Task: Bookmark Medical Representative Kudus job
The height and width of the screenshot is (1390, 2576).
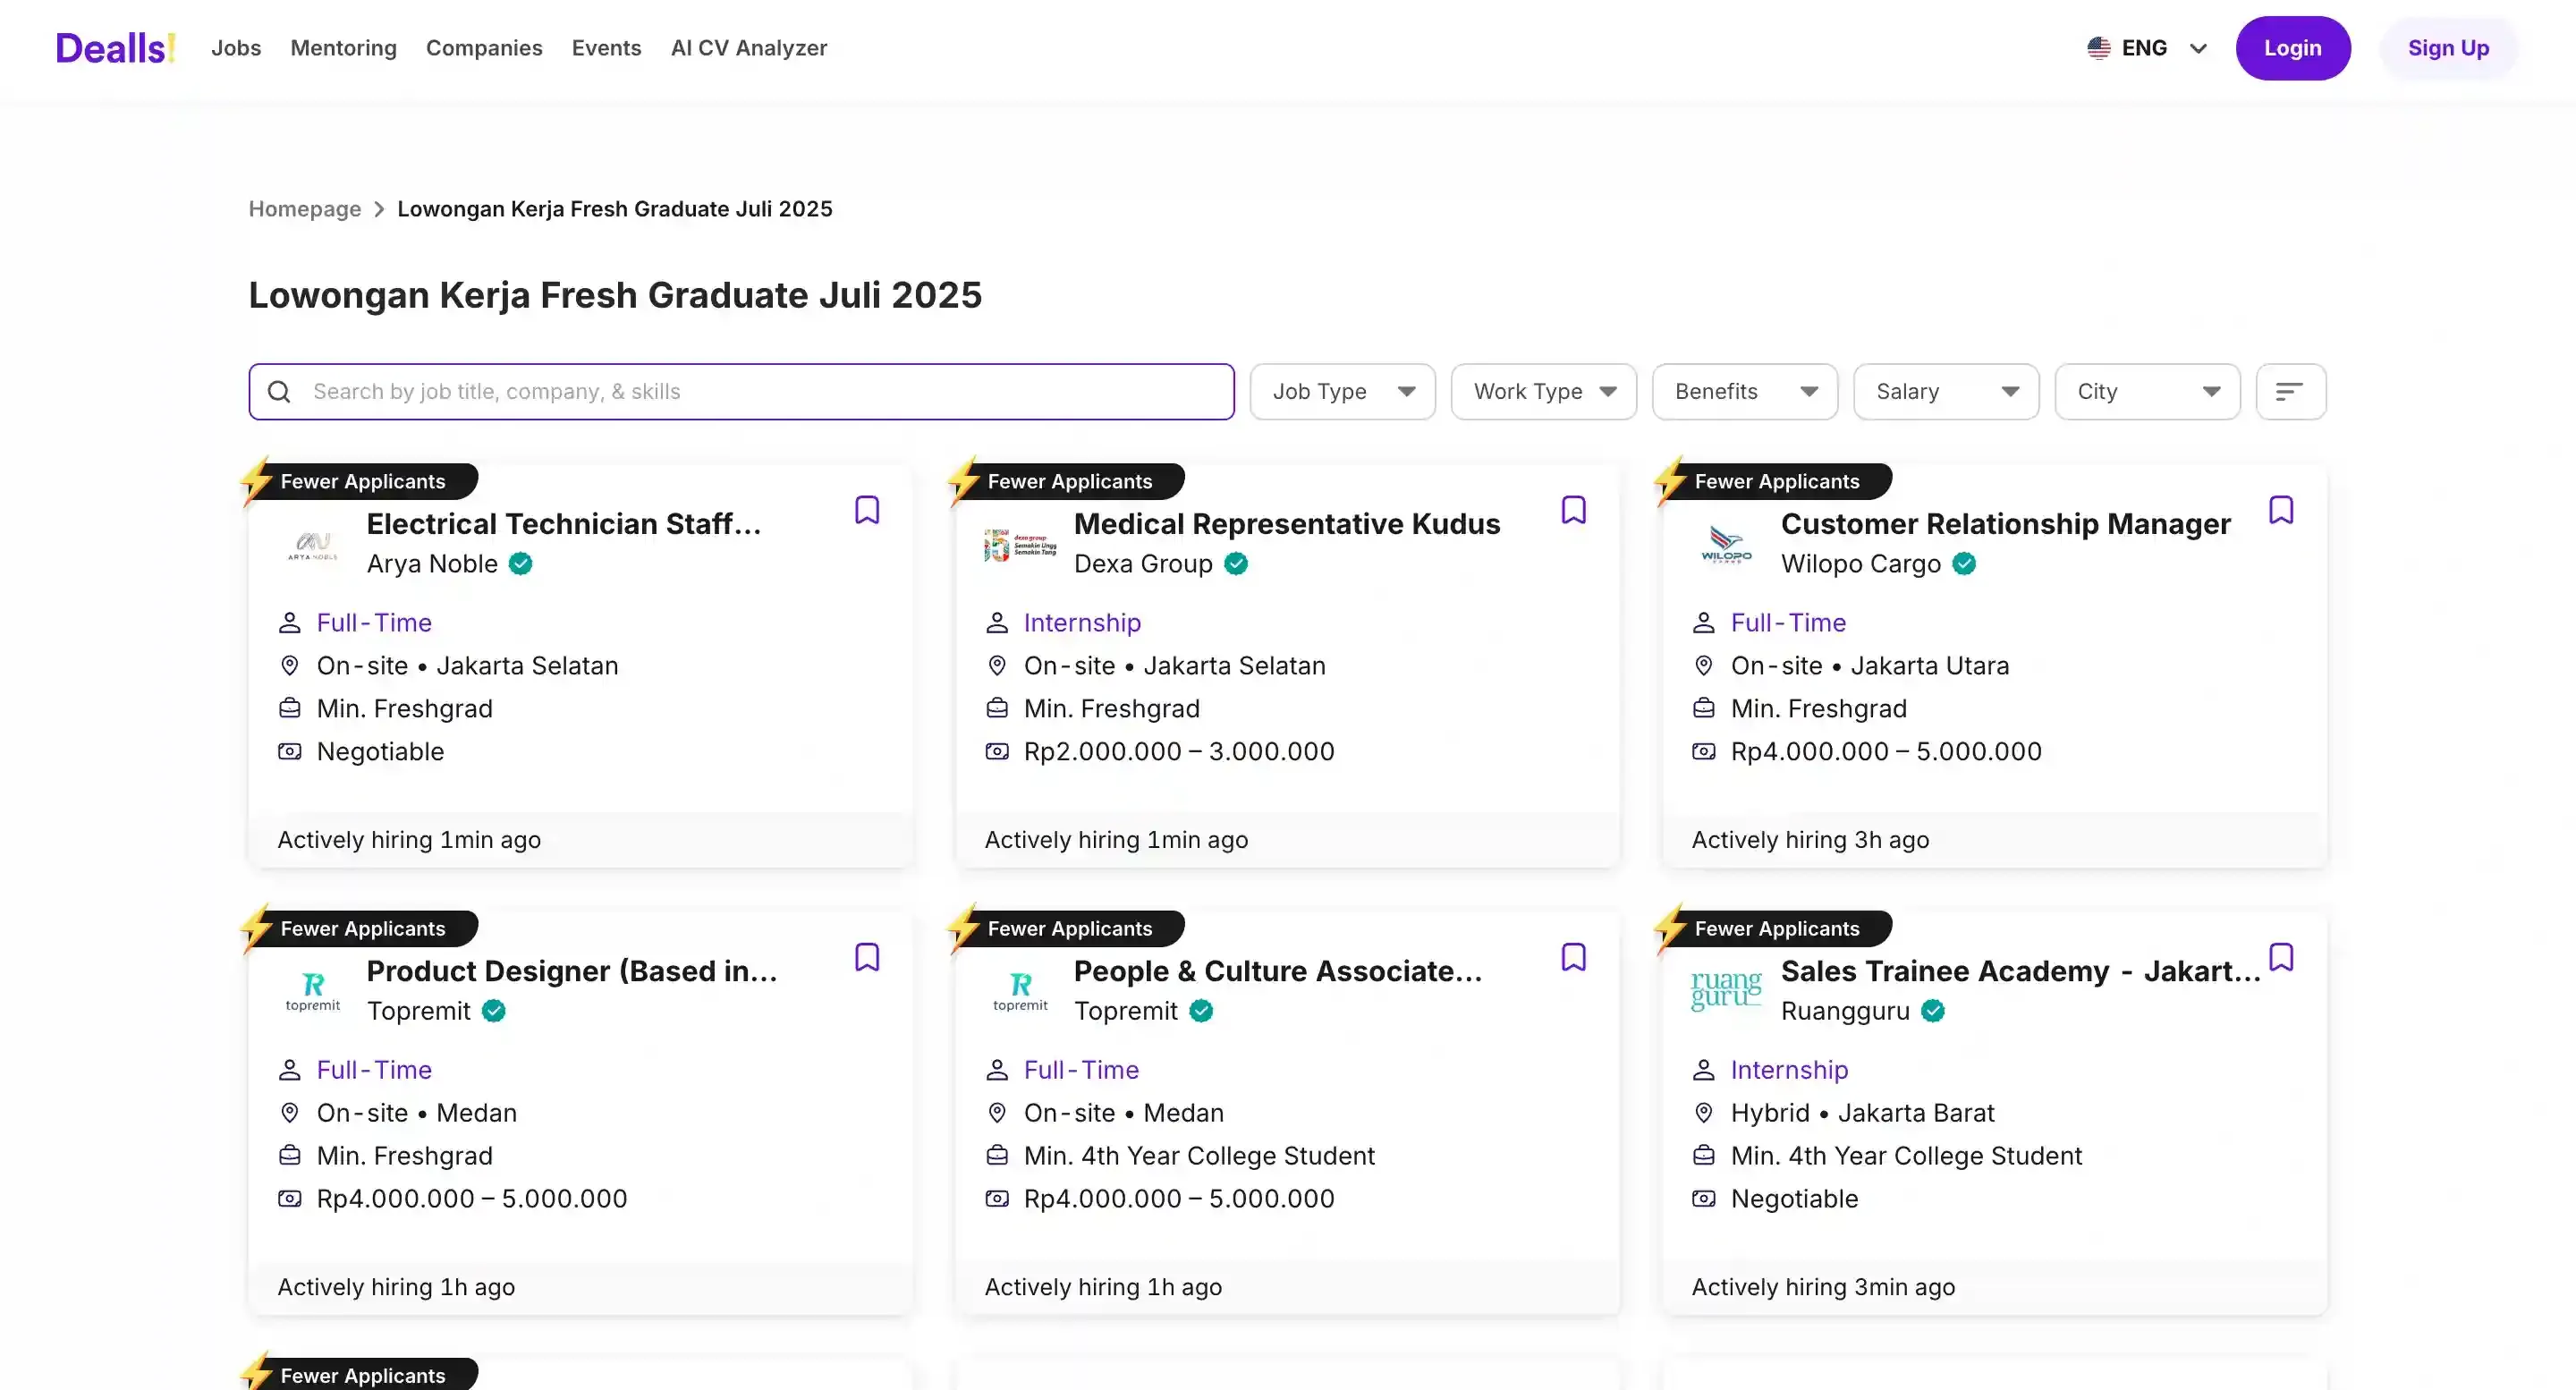Action: [x=1574, y=510]
